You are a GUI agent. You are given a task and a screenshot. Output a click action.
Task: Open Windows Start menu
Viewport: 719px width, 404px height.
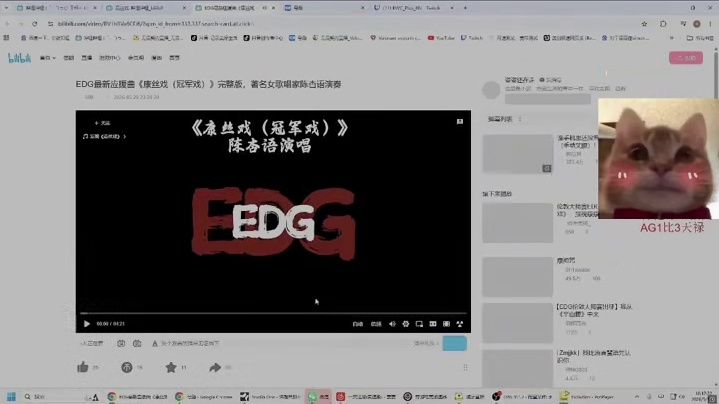point(11,397)
